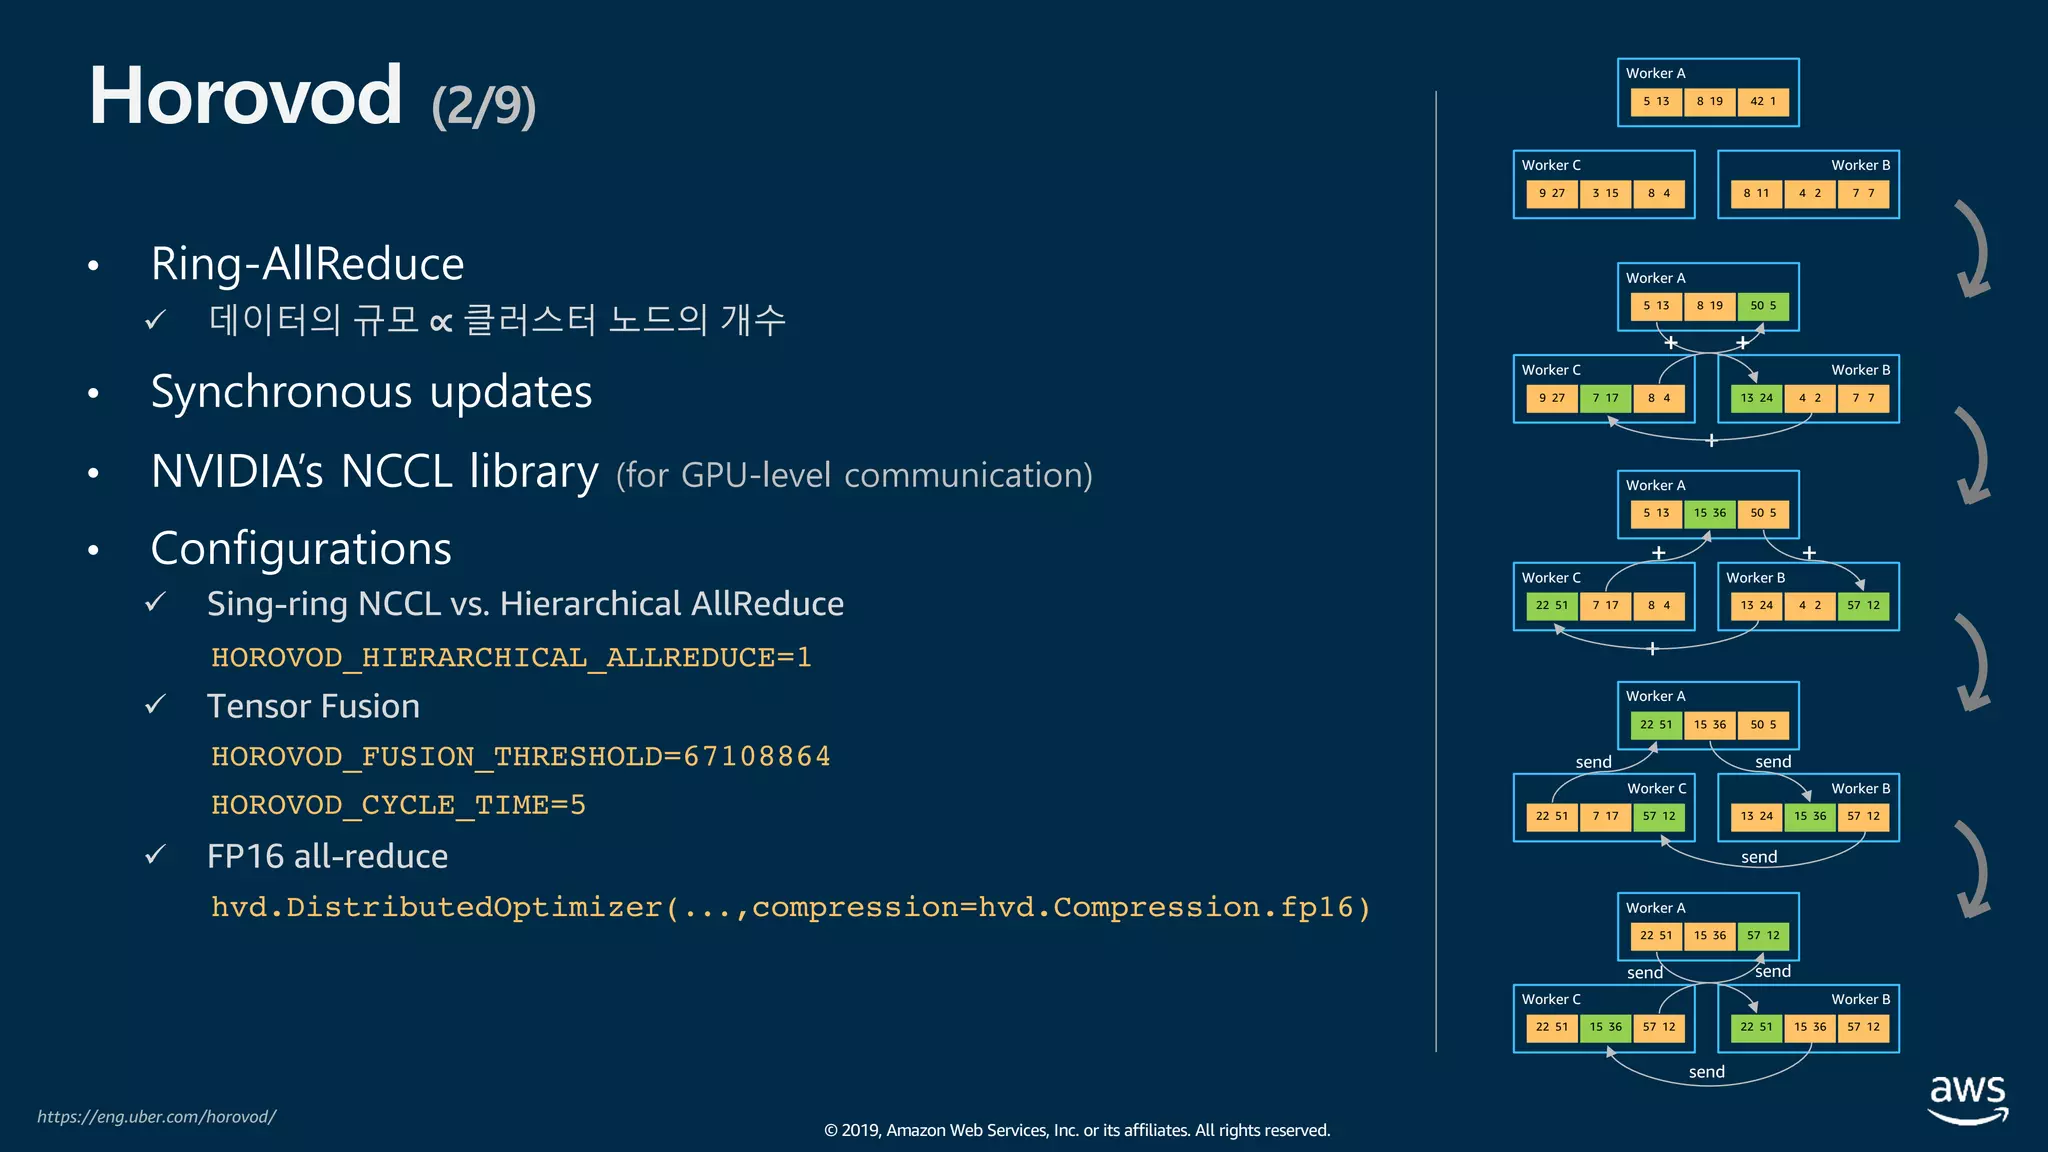This screenshot has height=1152, width=2048.
Task: Click the checkmark beside Tensor Fusion
Action: [156, 705]
